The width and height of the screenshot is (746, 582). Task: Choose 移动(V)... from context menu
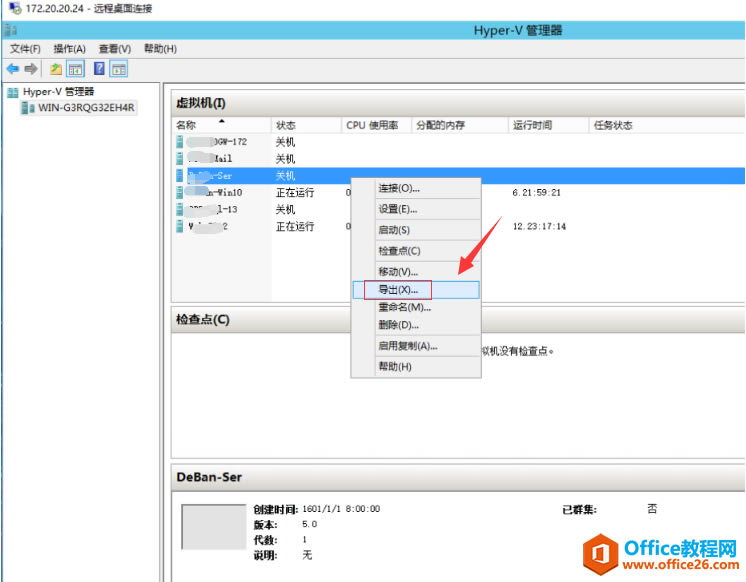[416, 272]
